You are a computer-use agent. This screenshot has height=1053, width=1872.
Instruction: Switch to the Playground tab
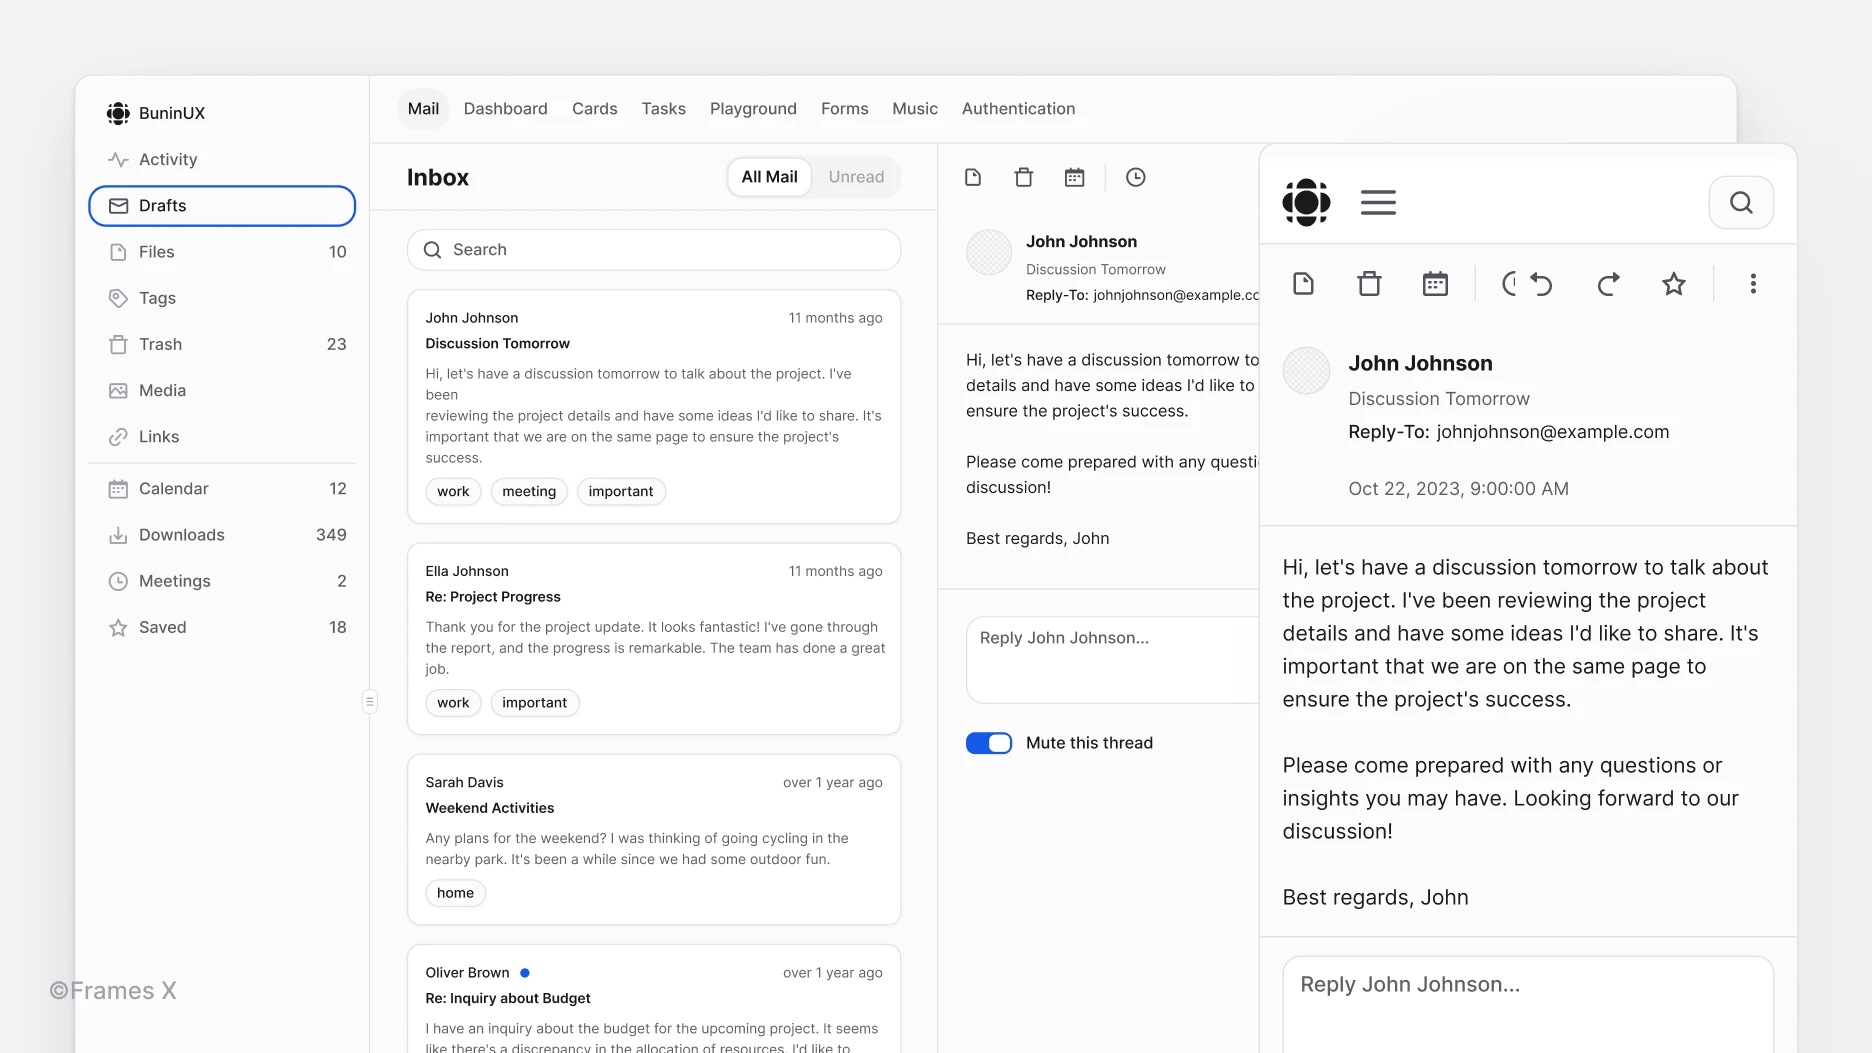[x=753, y=109]
